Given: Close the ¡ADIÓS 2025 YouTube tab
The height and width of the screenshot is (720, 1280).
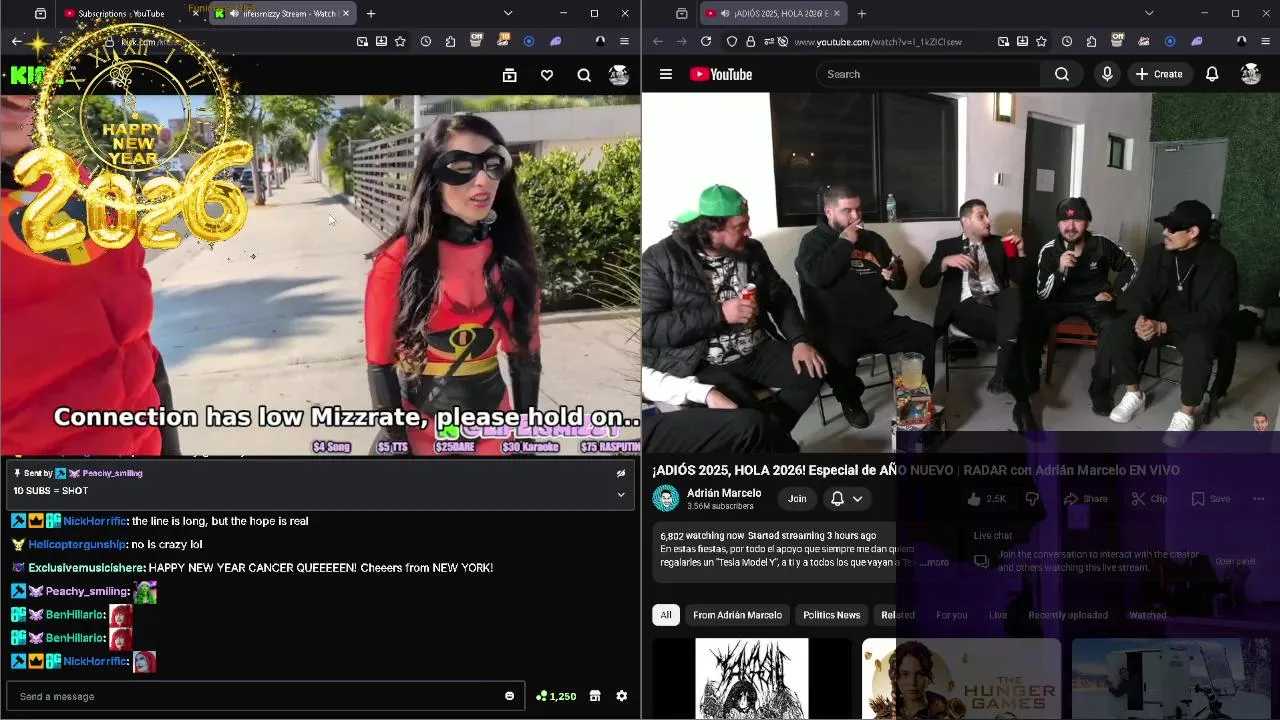Looking at the screenshot, I should pos(837,14).
